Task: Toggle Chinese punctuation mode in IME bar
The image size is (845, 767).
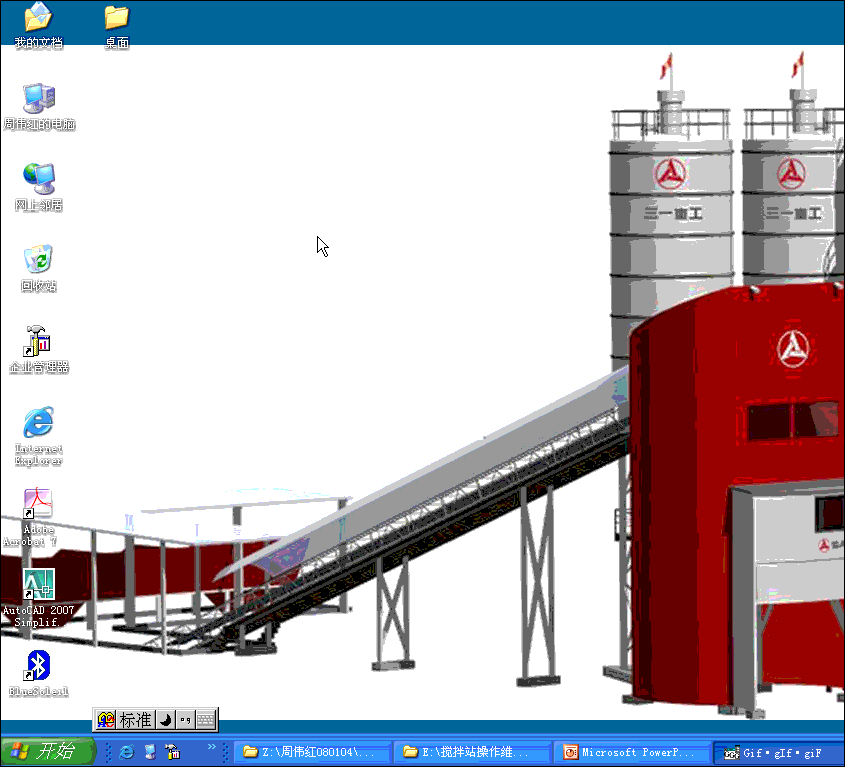Action: (x=185, y=720)
